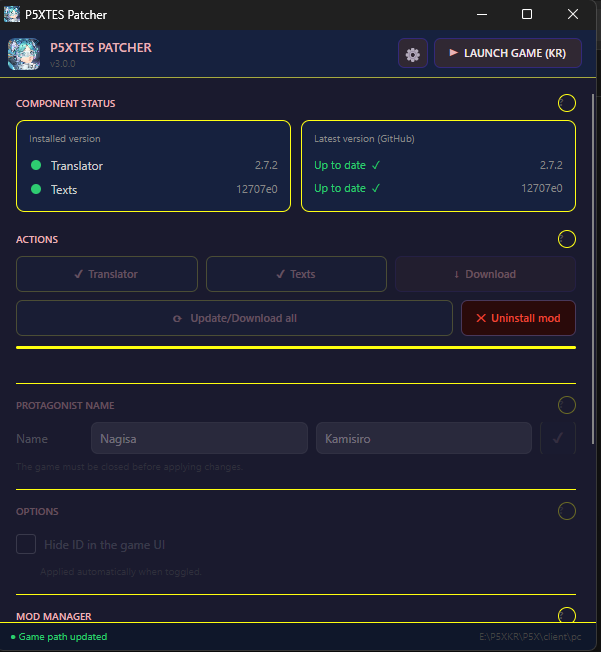Click the v3.0.0 version label
The width and height of the screenshot is (601, 652).
62,64
